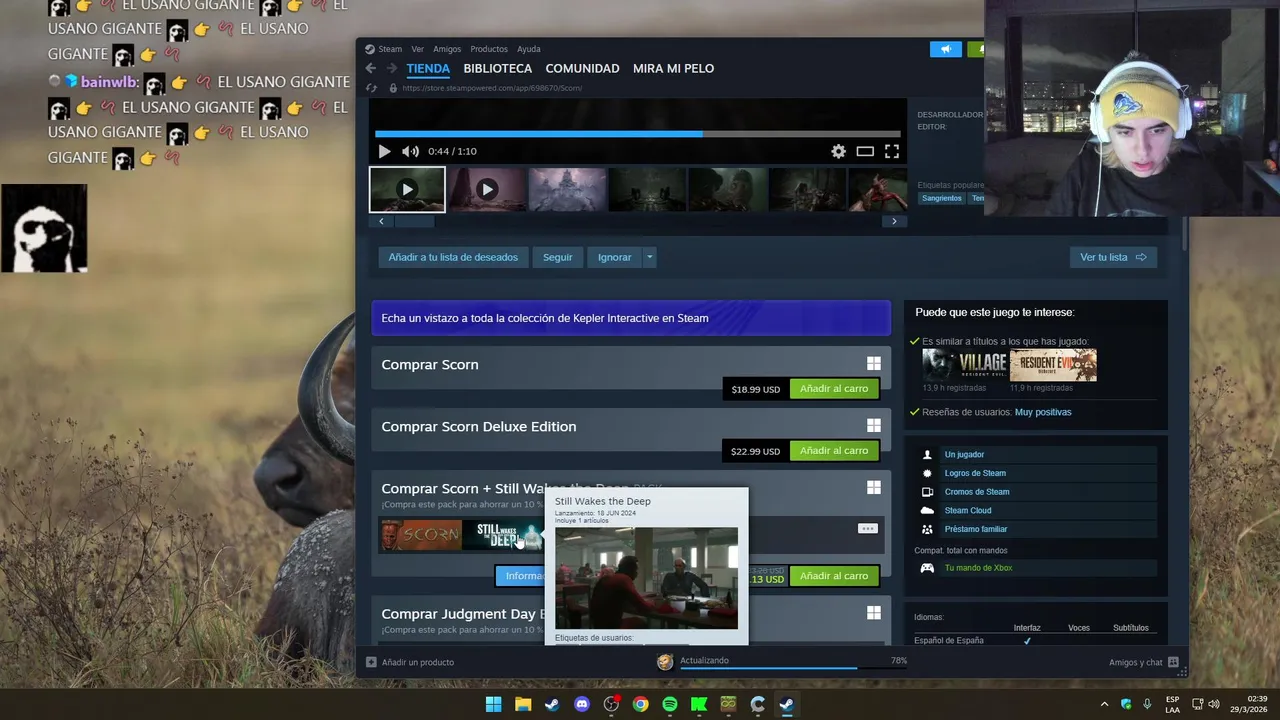Click Windows icon on Still Wakes pack row
The width and height of the screenshot is (1280, 720).
pyautogui.click(x=874, y=488)
